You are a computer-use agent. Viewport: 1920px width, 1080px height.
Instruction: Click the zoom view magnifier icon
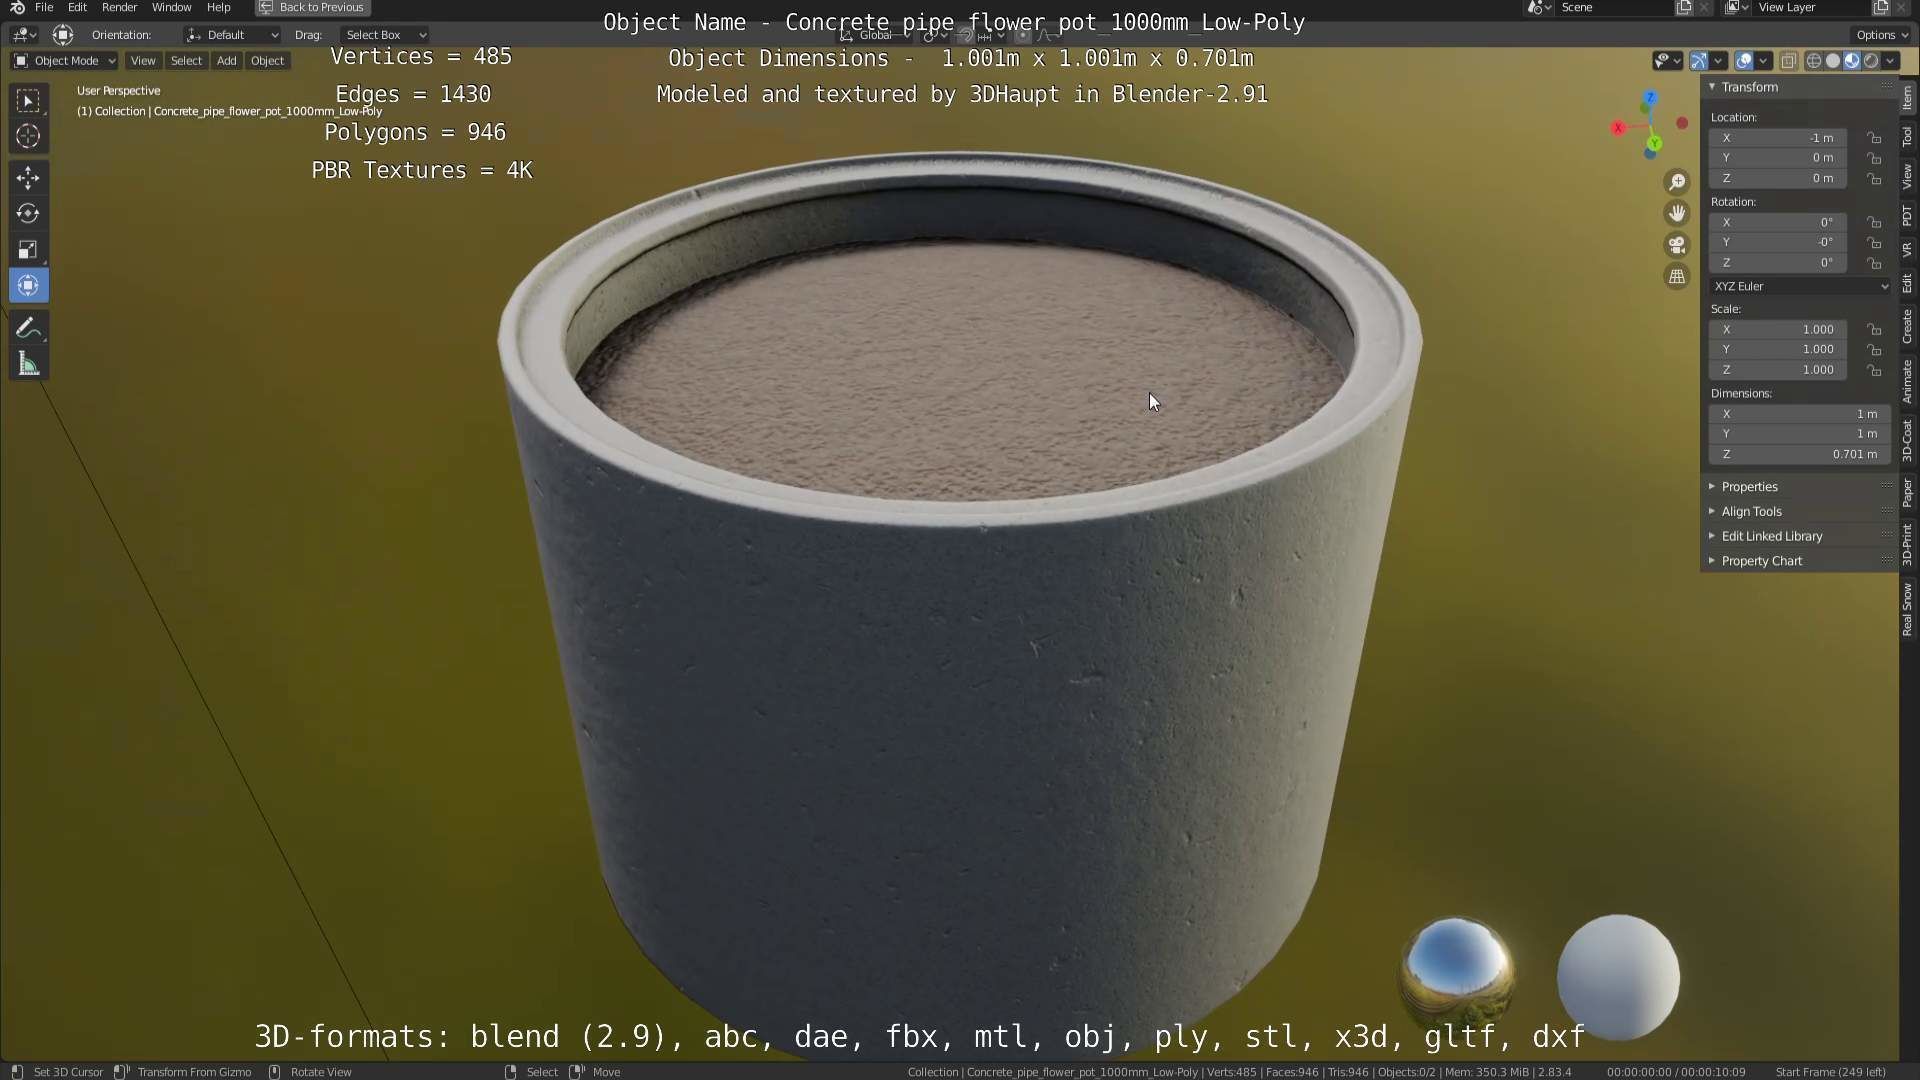tap(1677, 182)
